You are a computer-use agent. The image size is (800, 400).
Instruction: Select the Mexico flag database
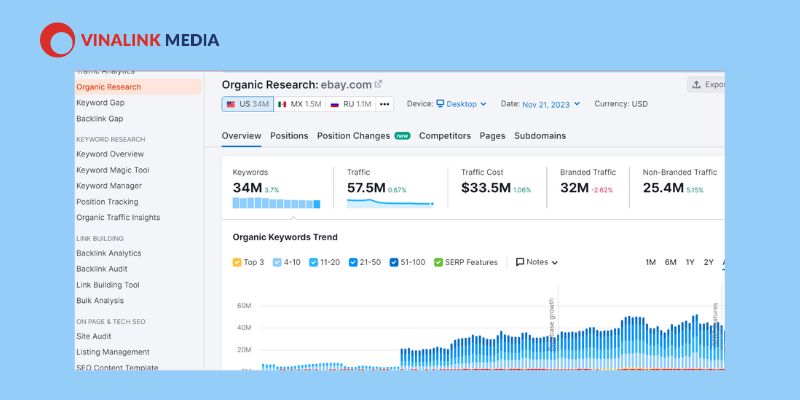[x=299, y=104]
